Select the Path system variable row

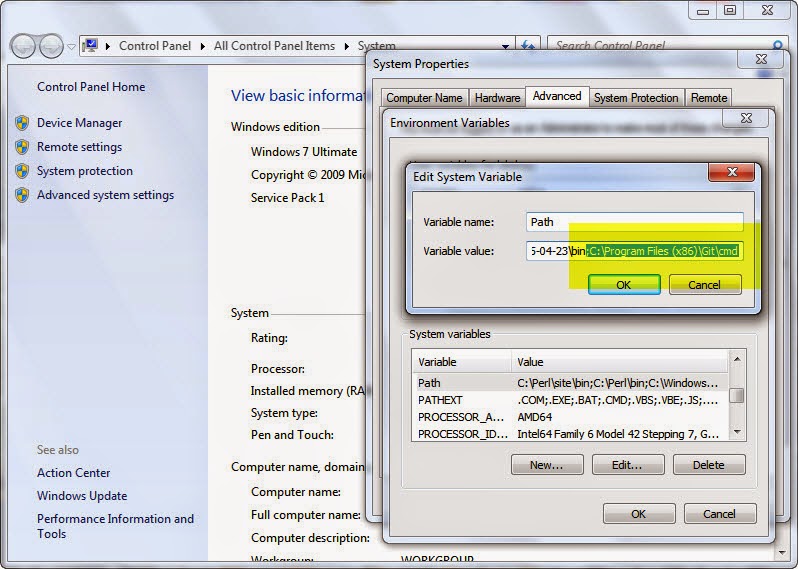pos(569,383)
